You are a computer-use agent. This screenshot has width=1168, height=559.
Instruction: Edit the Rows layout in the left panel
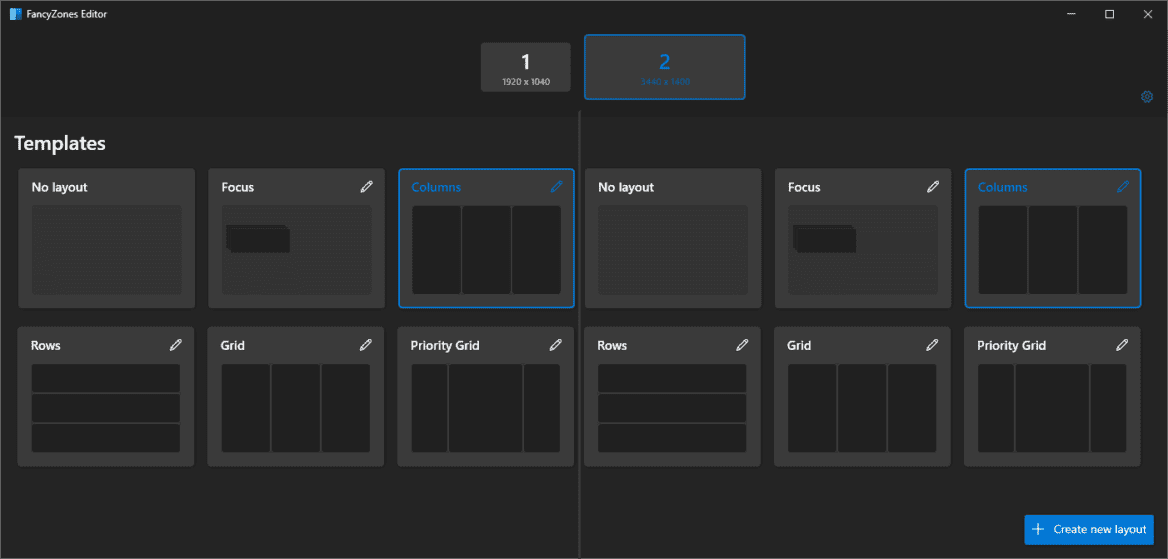pyautogui.click(x=176, y=345)
